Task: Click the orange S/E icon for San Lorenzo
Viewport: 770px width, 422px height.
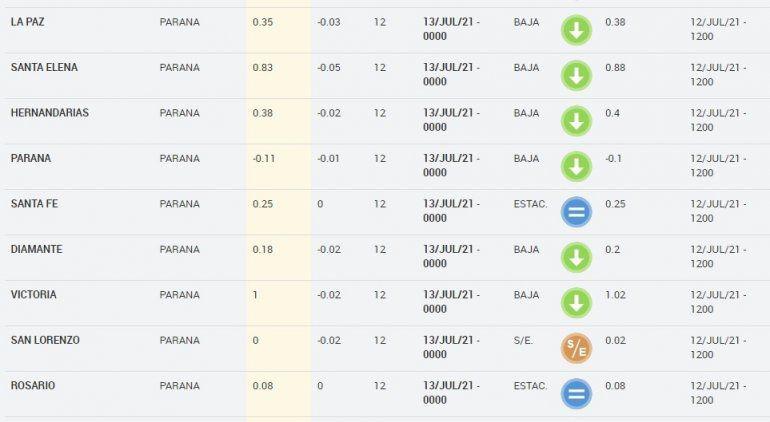Action: (x=576, y=348)
